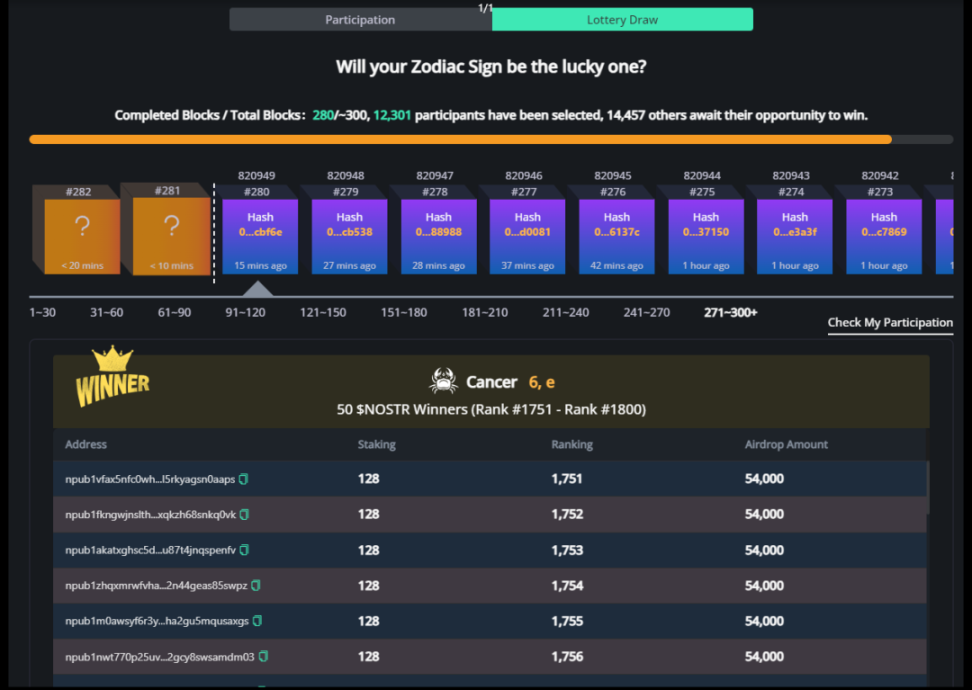Select the Lottery Draw tab
Viewport: 972px width, 690px height.
click(622, 20)
